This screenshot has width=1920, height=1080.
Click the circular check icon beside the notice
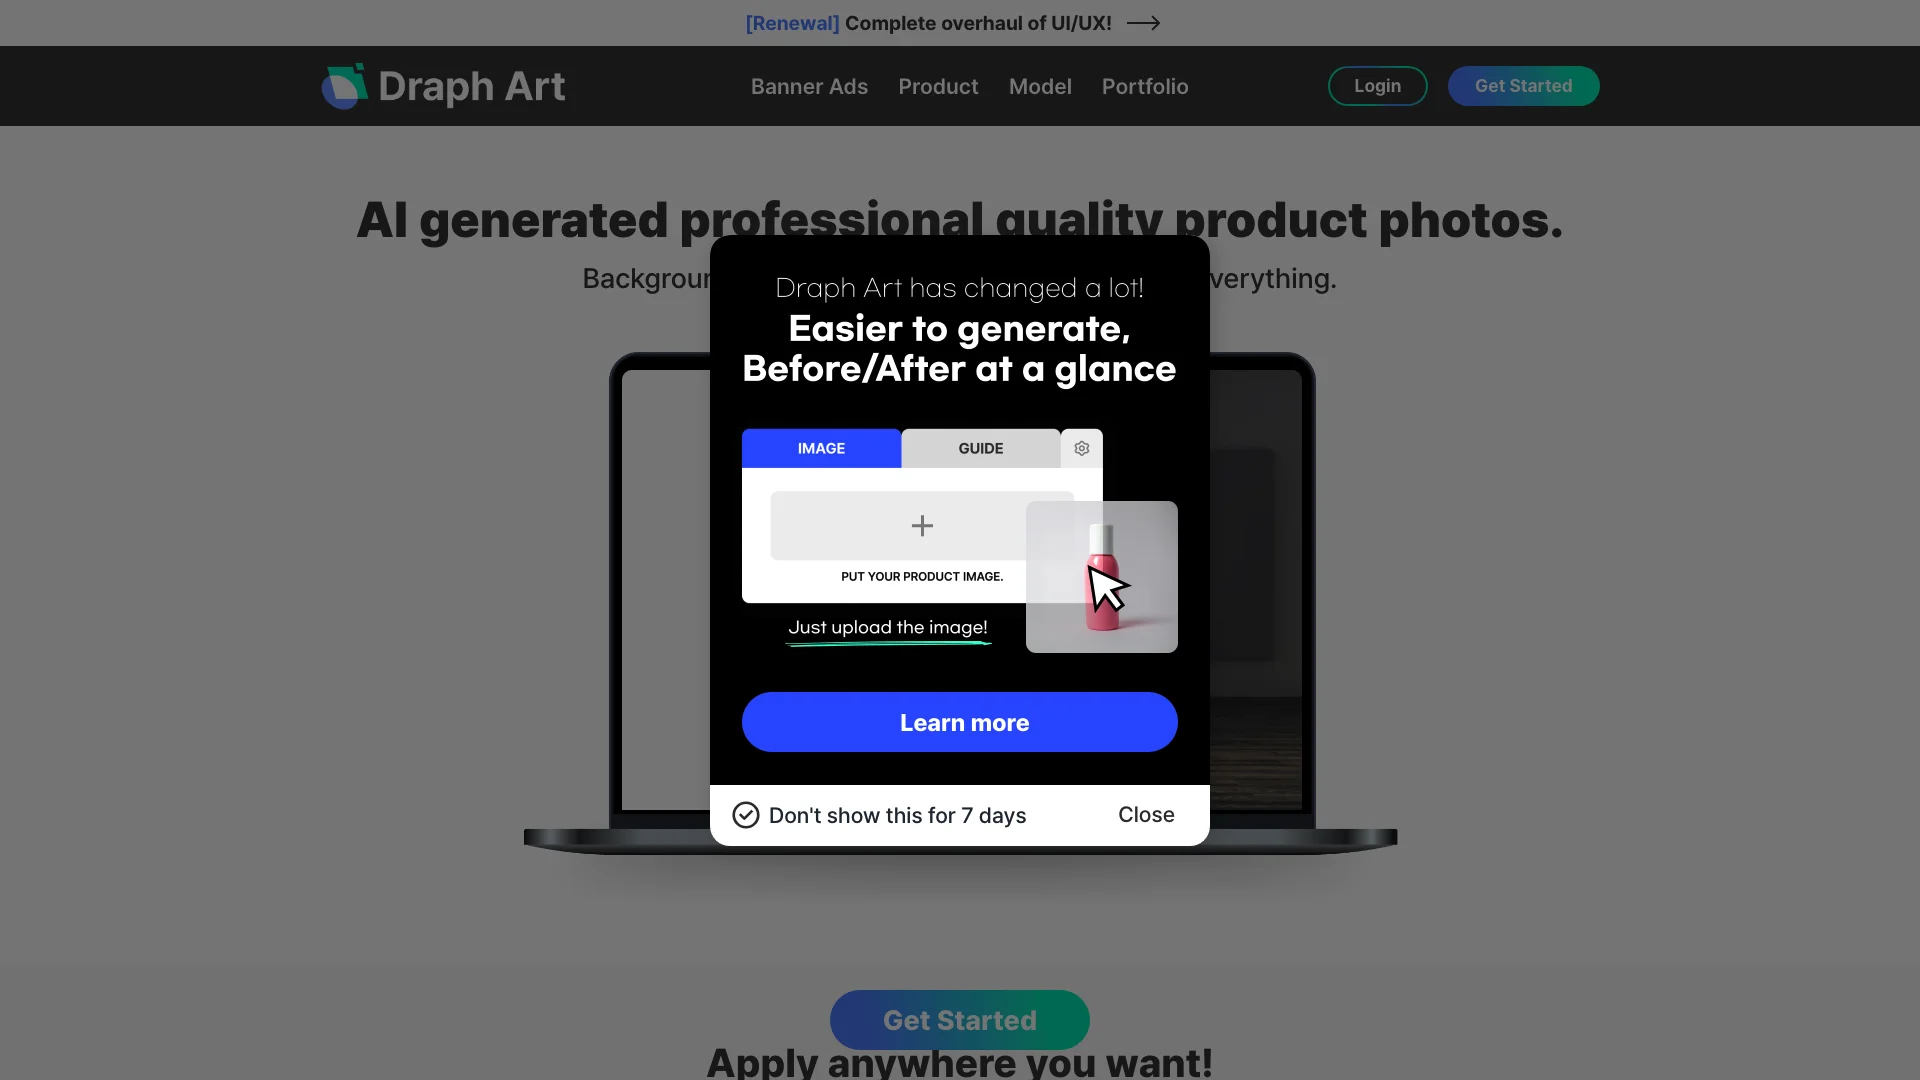[x=745, y=815]
